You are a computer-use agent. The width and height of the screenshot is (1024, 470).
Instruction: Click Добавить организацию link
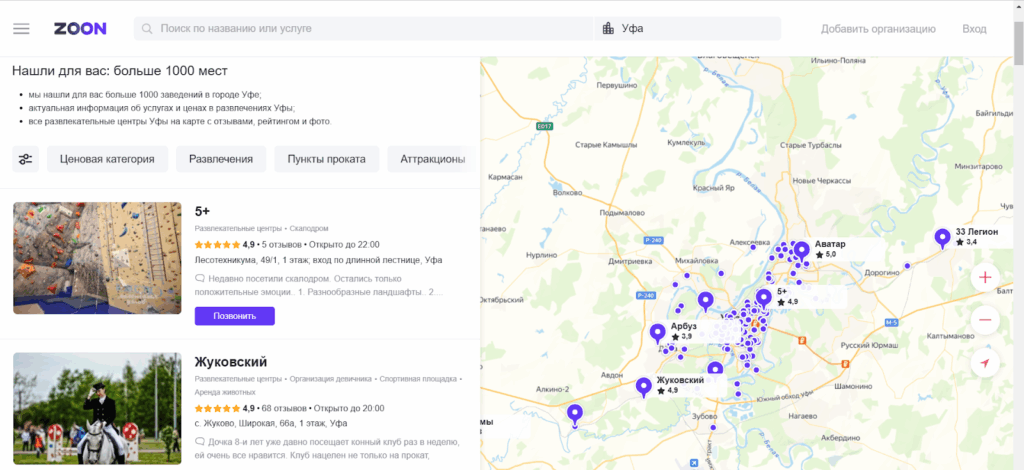point(878,29)
